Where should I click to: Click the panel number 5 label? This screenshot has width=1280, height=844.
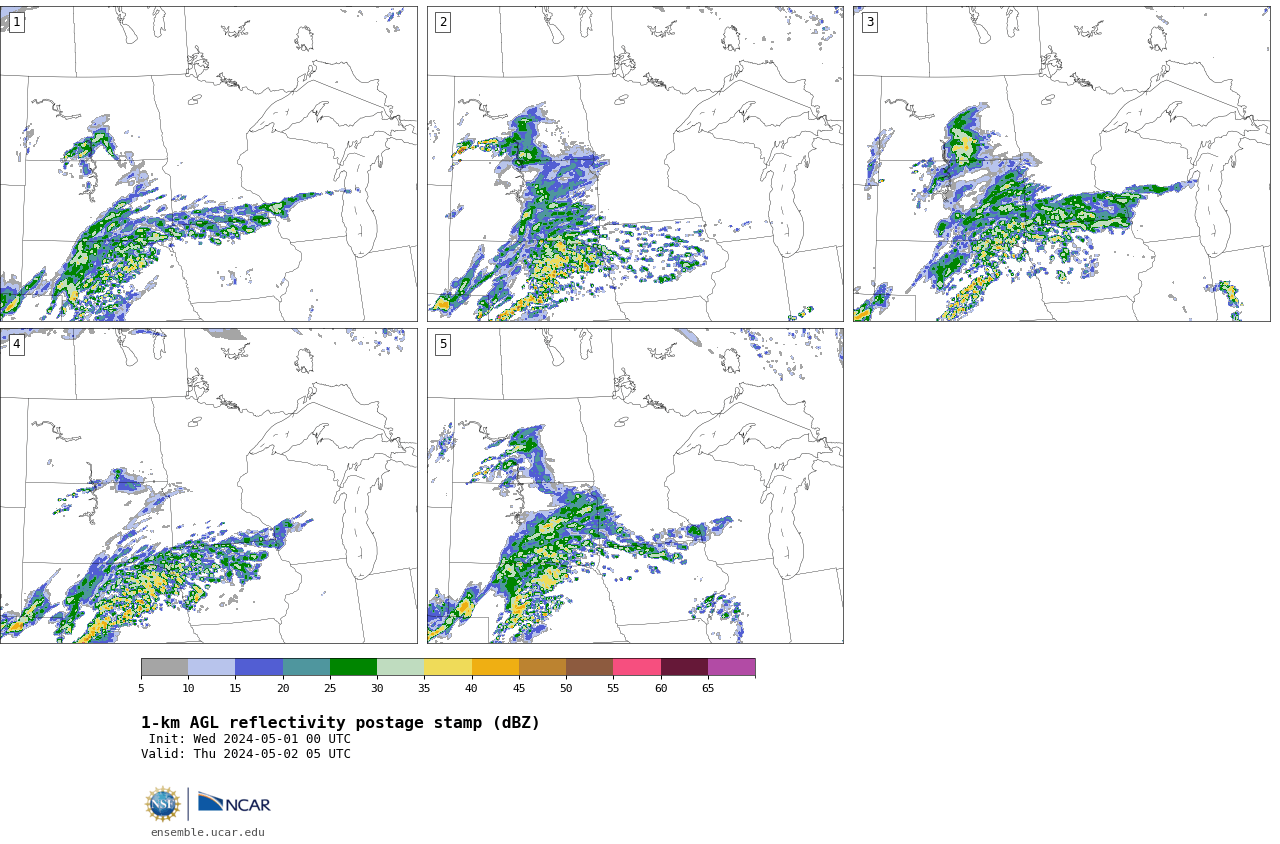[x=443, y=344]
